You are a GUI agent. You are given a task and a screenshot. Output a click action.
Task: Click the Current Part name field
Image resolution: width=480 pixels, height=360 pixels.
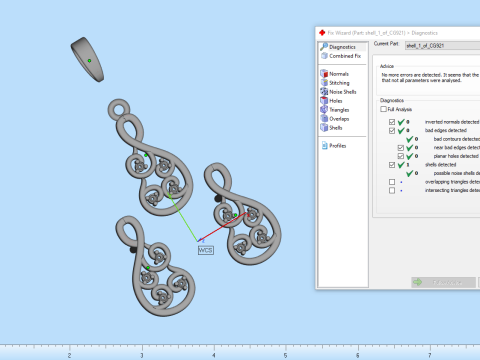coord(443,46)
